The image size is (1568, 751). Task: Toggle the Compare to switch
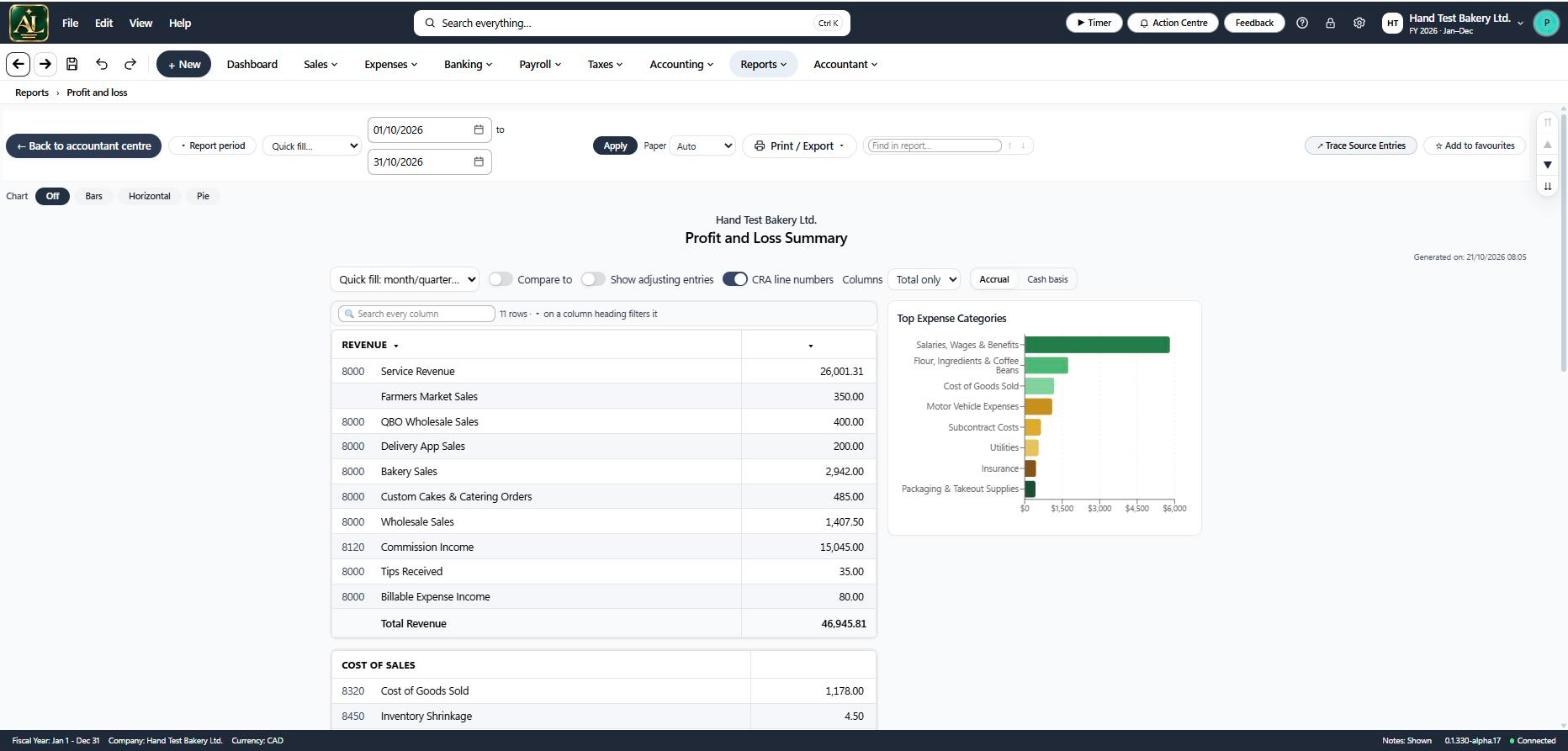click(500, 280)
